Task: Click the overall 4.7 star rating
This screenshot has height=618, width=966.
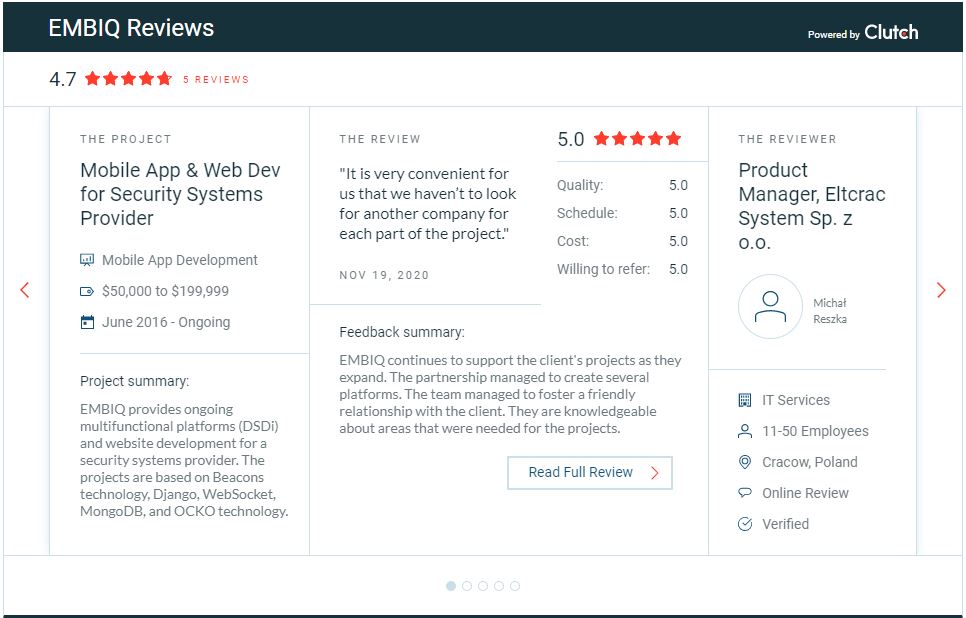Action: [x=128, y=79]
